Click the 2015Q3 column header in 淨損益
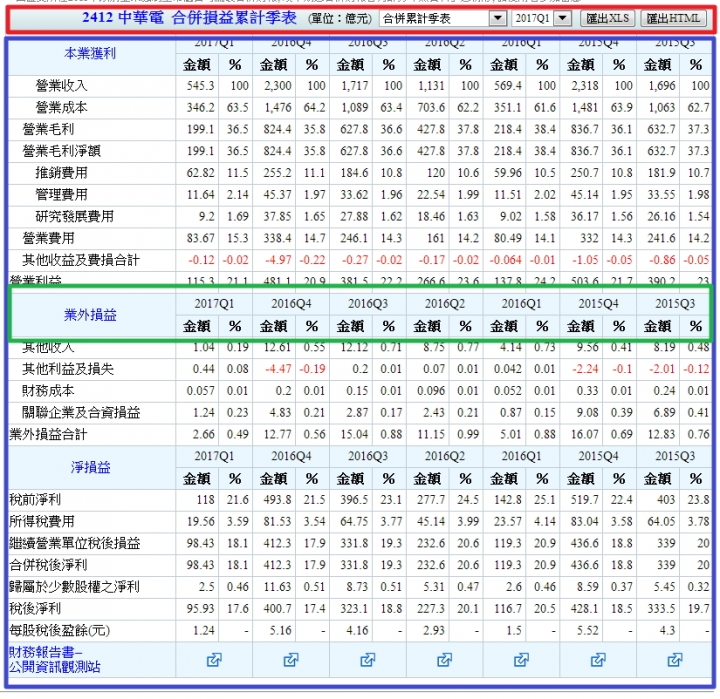The height and width of the screenshot is (699, 720). 675,457
